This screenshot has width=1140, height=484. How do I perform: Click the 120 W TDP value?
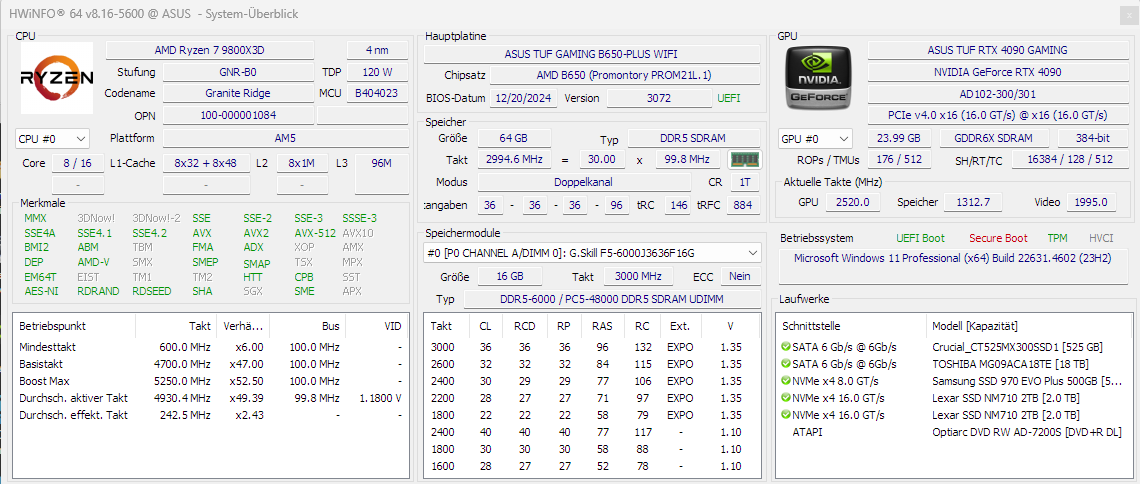point(377,72)
